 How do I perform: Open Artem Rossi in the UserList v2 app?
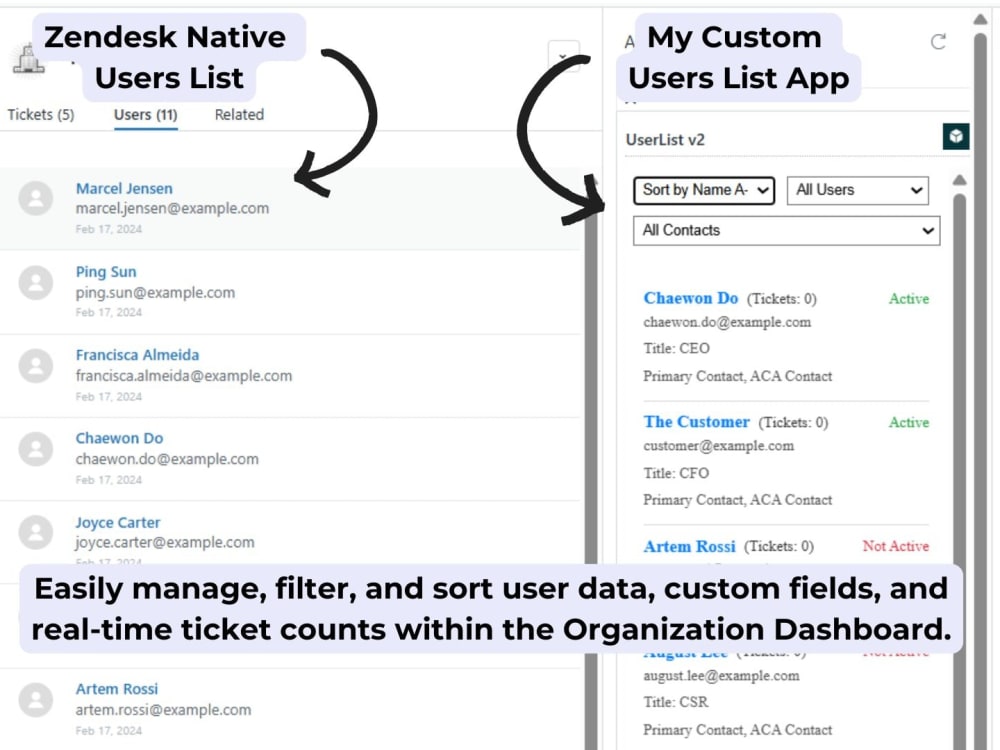coord(689,546)
